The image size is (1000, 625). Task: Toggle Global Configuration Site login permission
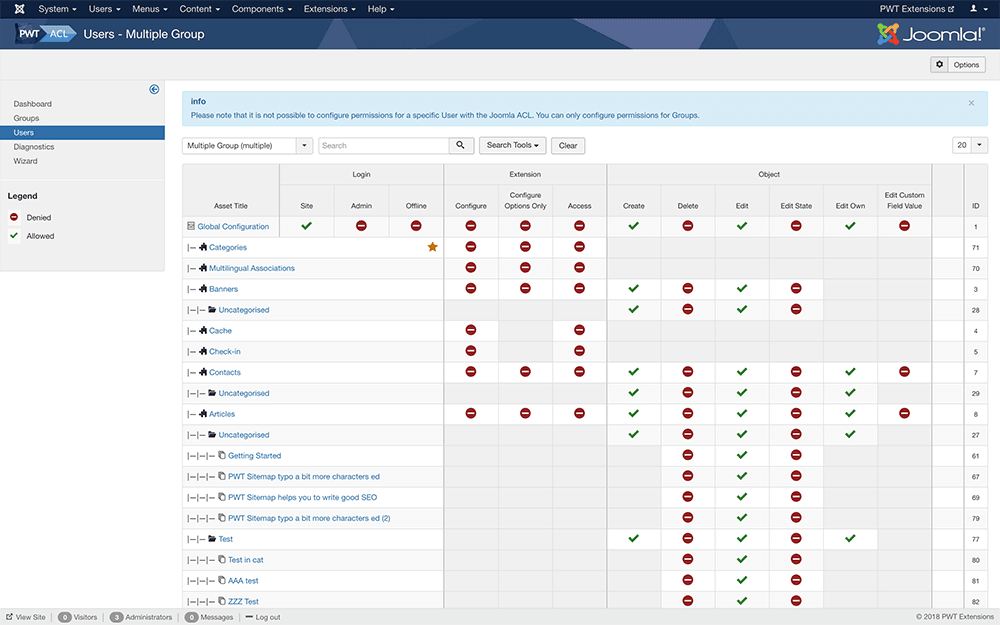pyautogui.click(x=307, y=226)
